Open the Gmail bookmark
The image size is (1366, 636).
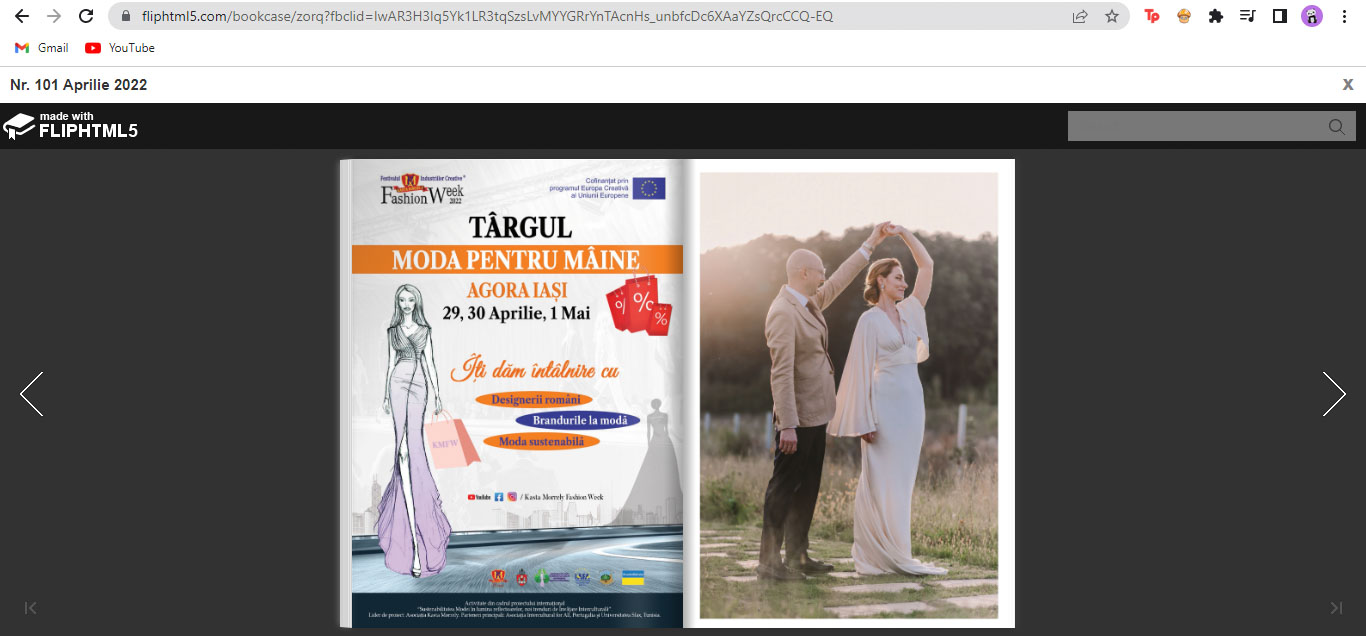tap(42, 48)
